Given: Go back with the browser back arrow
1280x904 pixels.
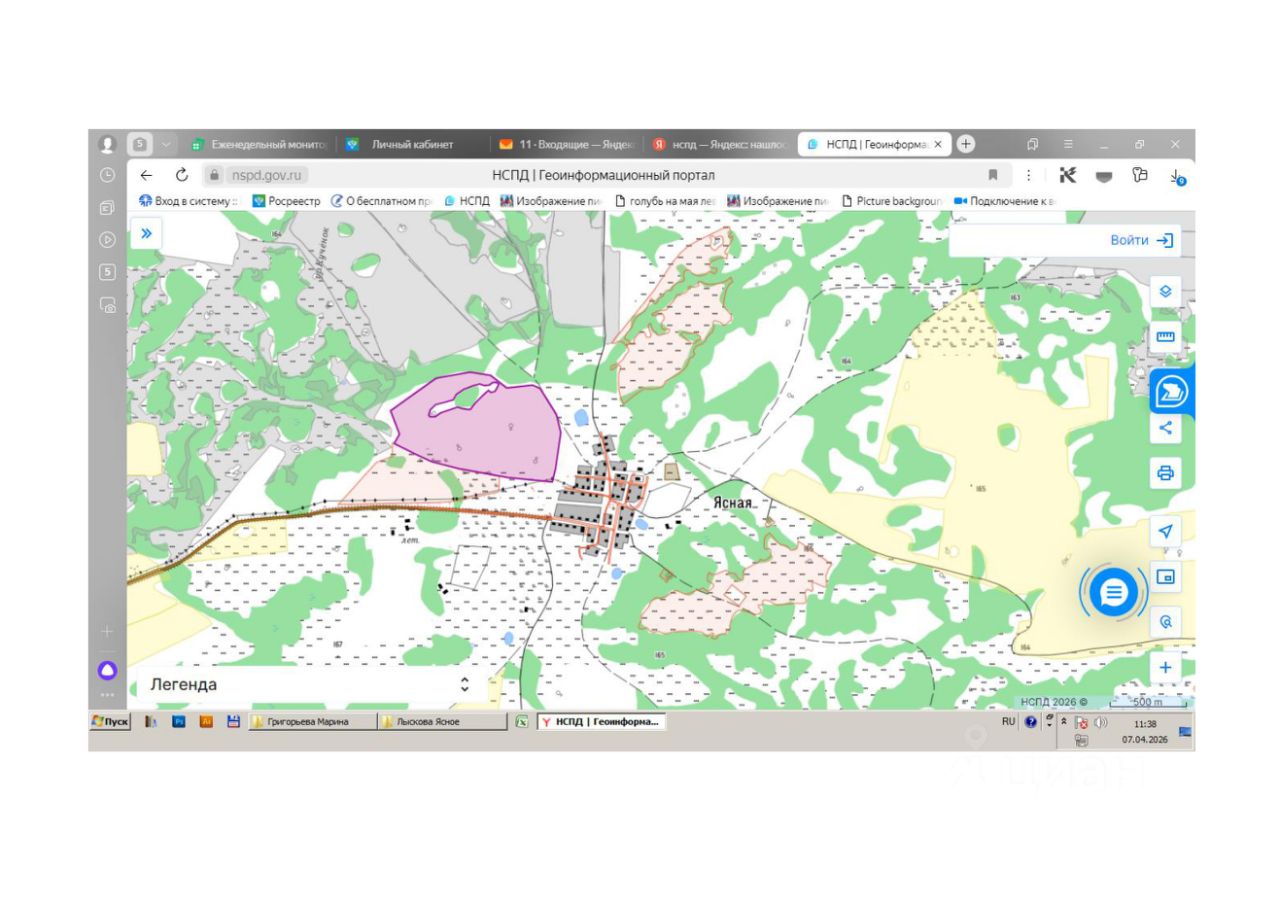Looking at the screenshot, I should (x=146, y=175).
